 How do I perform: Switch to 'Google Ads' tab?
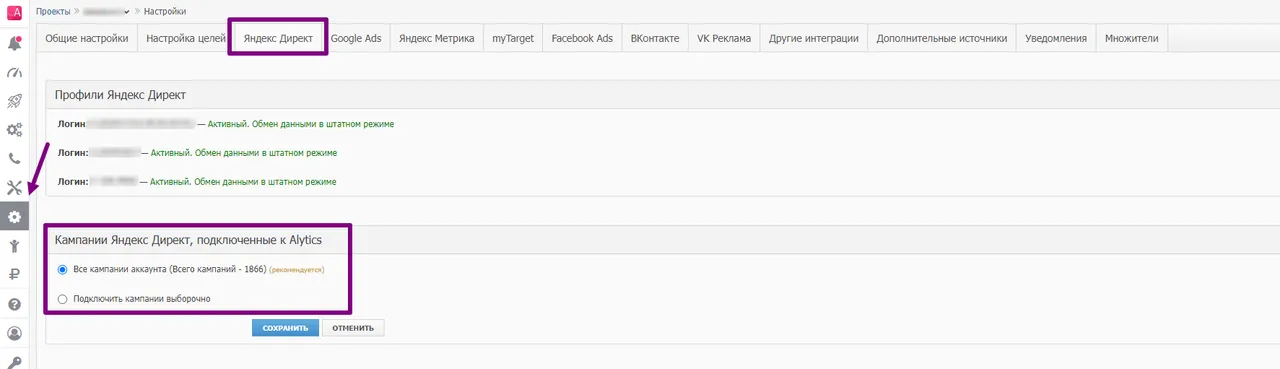(356, 38)
